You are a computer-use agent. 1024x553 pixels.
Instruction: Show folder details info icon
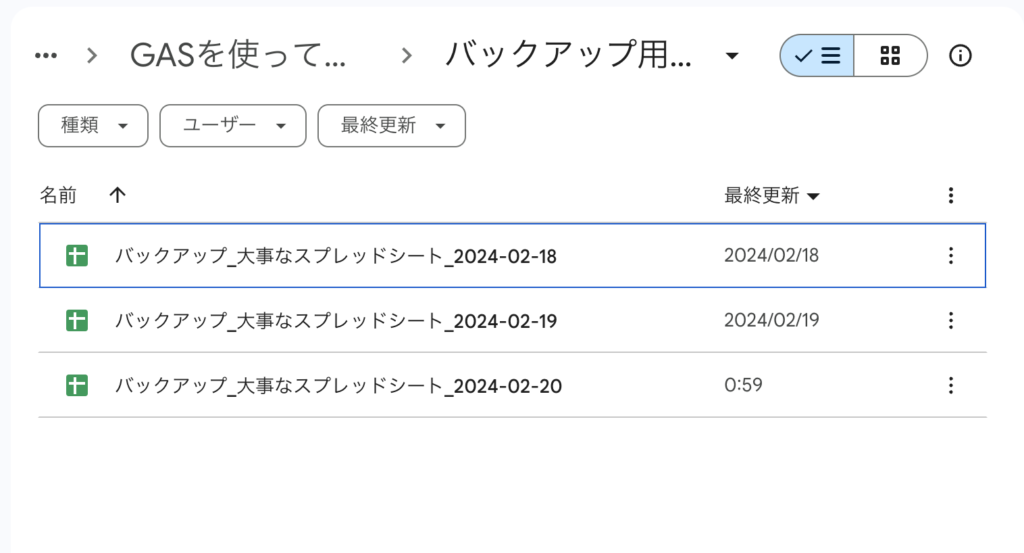960,56
